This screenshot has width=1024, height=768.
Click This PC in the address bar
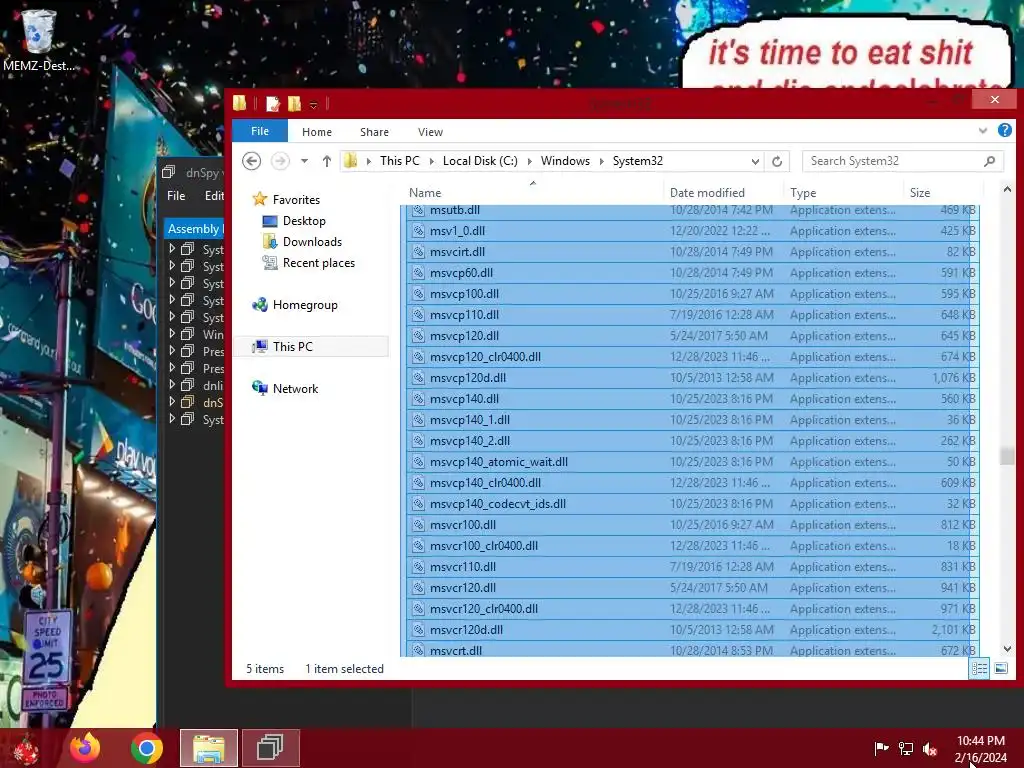point(400,161)
